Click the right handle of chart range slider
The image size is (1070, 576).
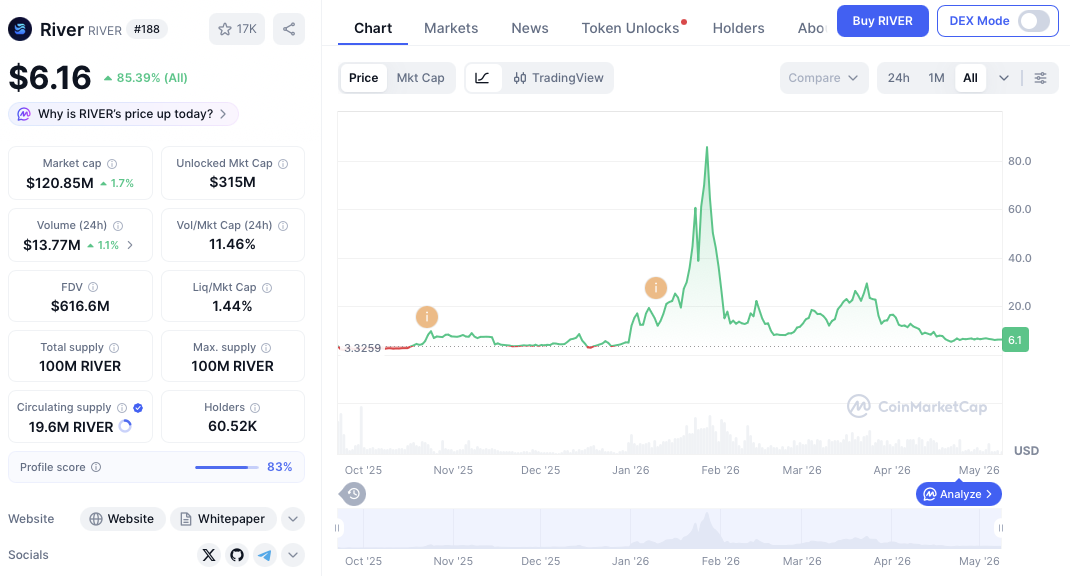point(1000,528)
